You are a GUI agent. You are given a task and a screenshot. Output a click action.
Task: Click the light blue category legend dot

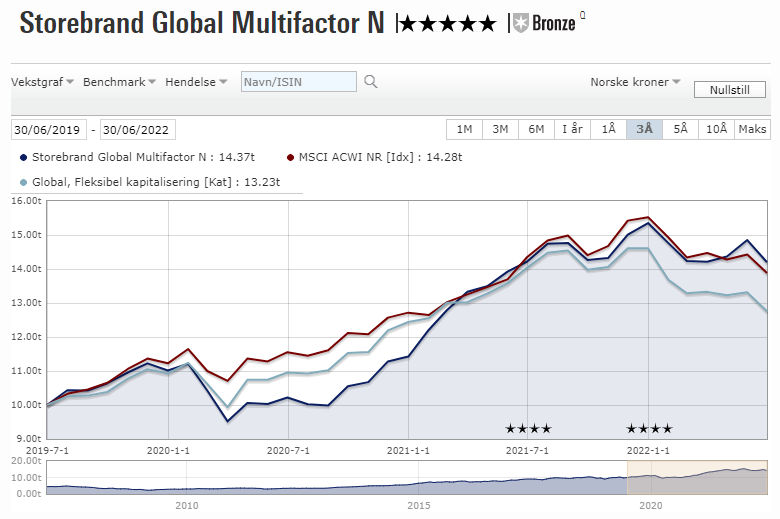click(23, 183)
